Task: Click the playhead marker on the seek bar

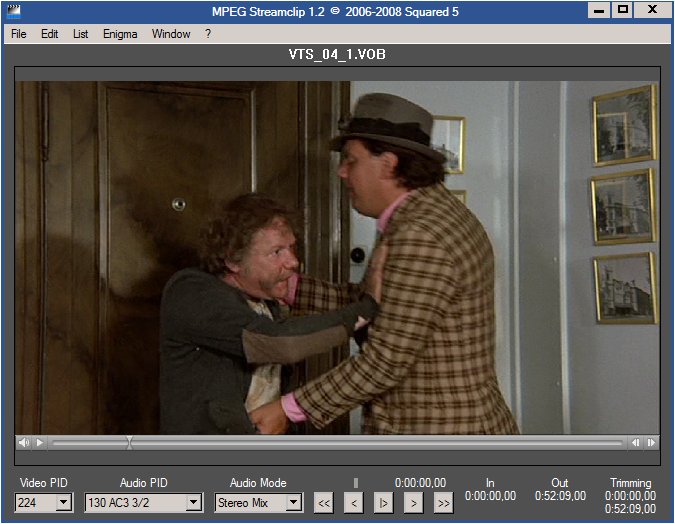Action: tap(129, 442)
